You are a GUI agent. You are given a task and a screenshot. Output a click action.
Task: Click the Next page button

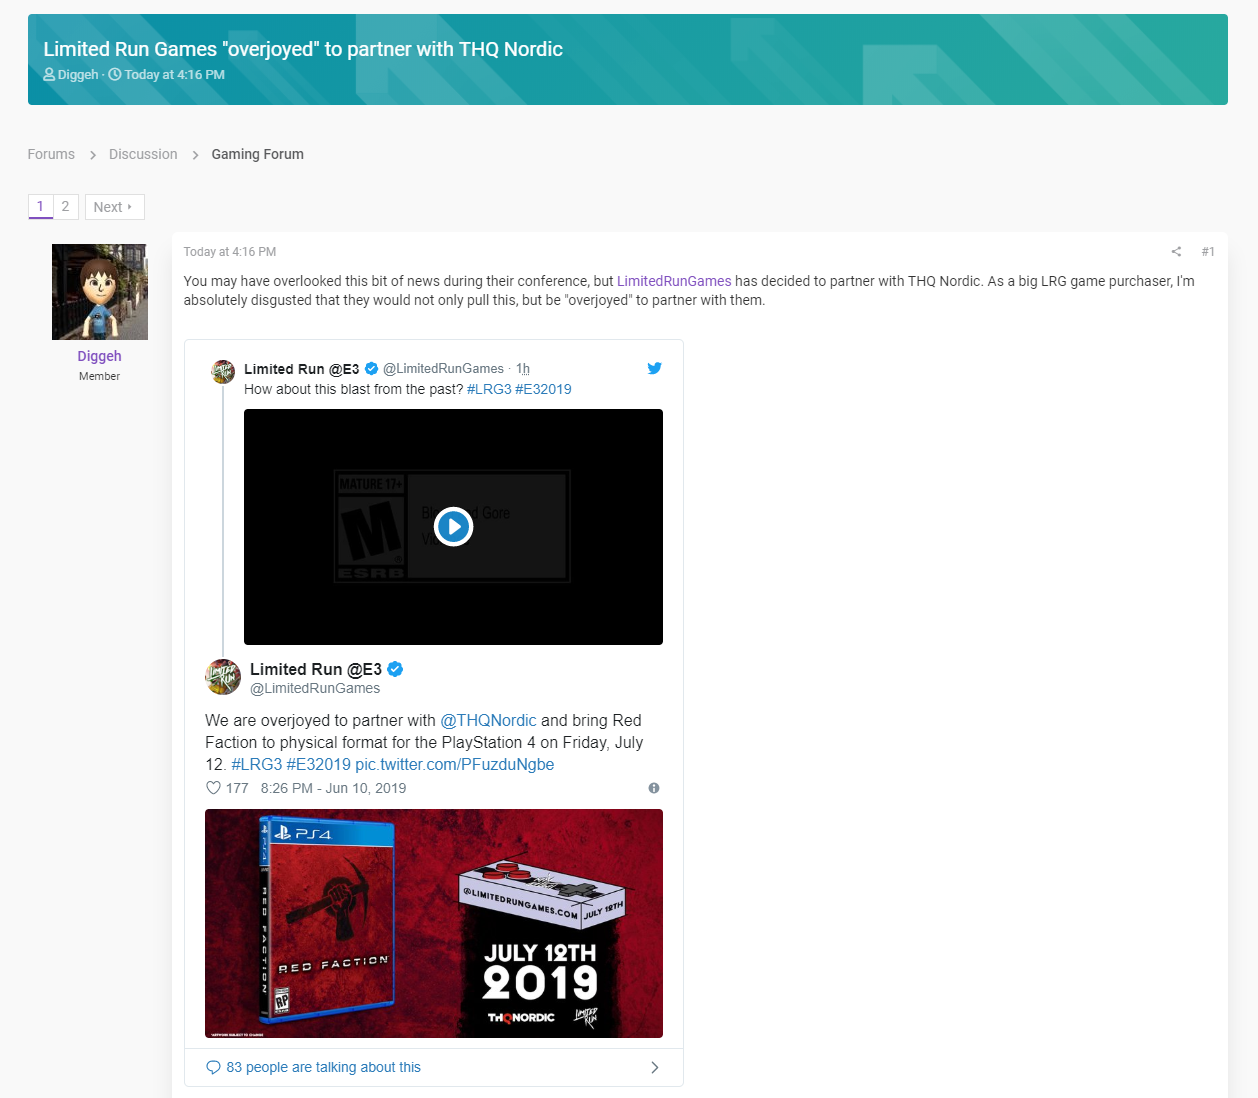point(114,207)
